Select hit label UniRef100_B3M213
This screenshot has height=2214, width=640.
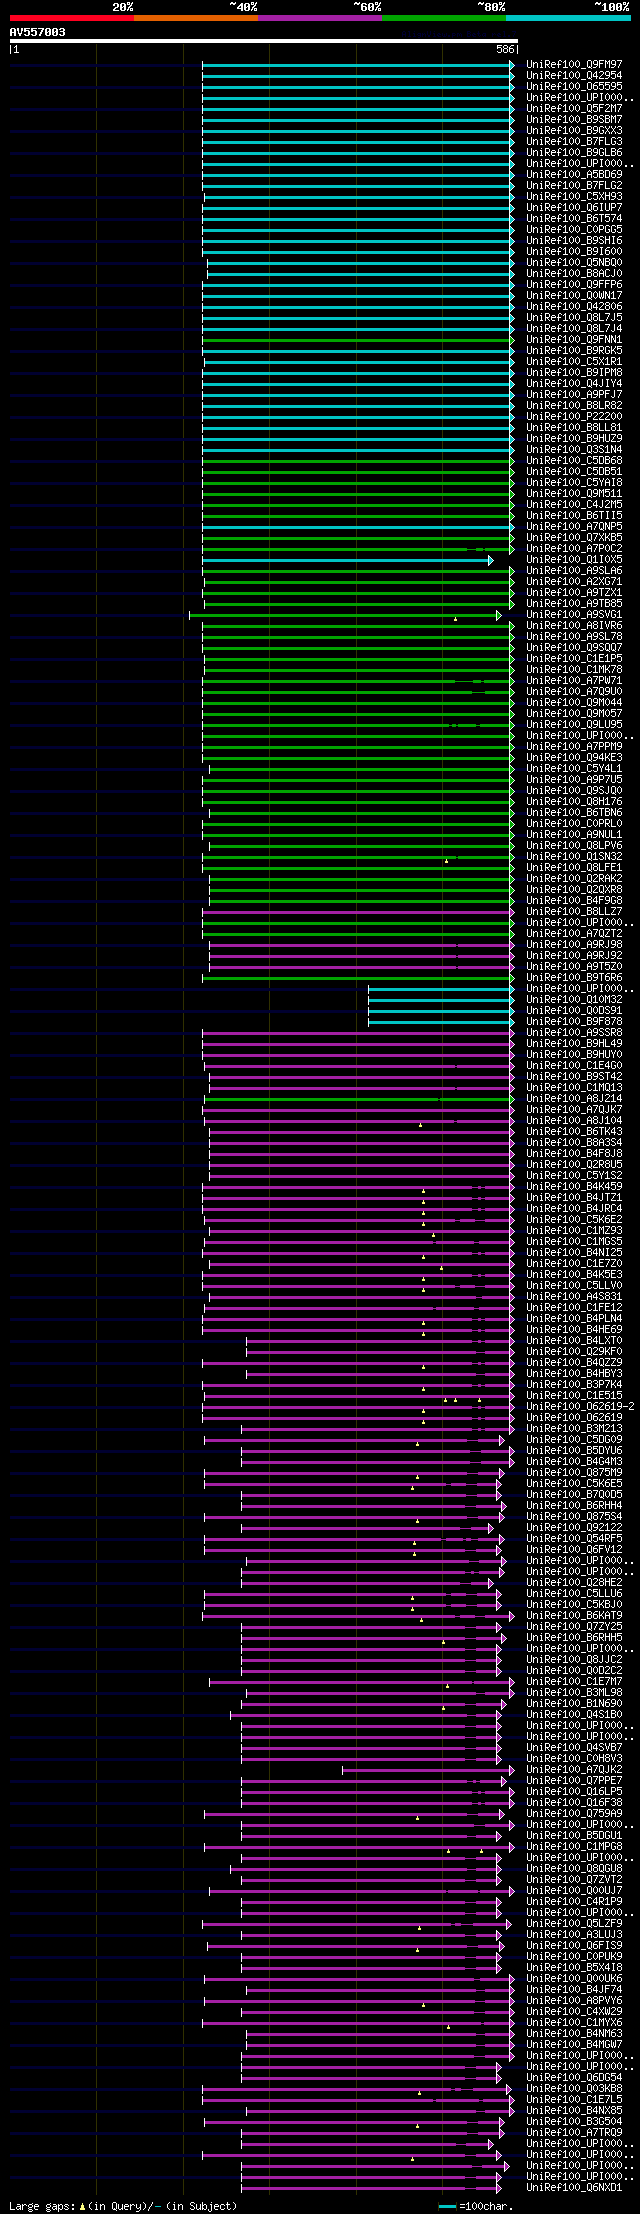(574, 1428)
